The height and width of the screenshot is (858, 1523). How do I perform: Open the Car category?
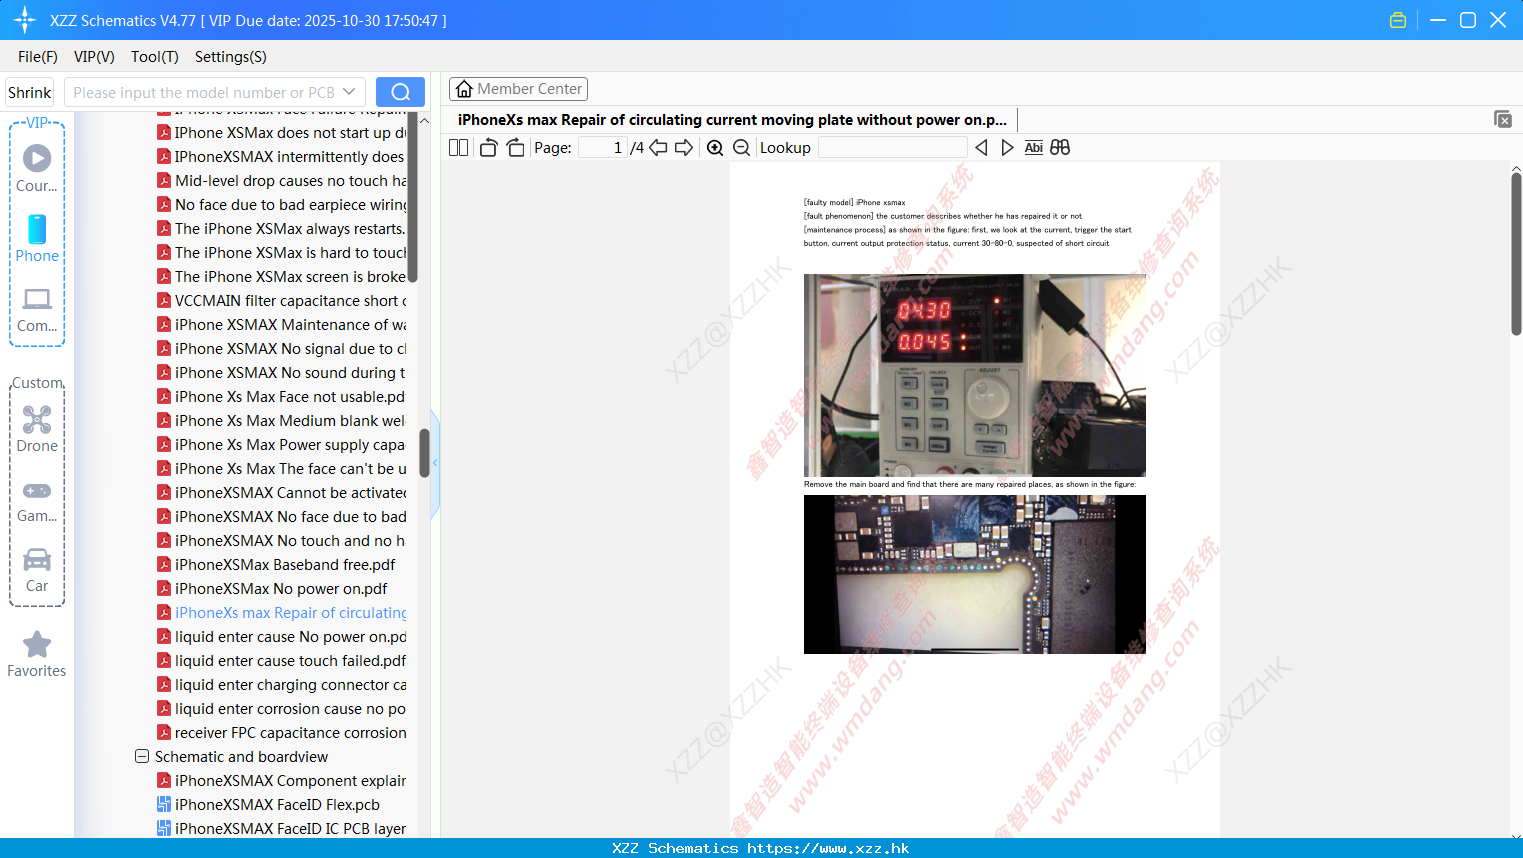click(37, 569)
